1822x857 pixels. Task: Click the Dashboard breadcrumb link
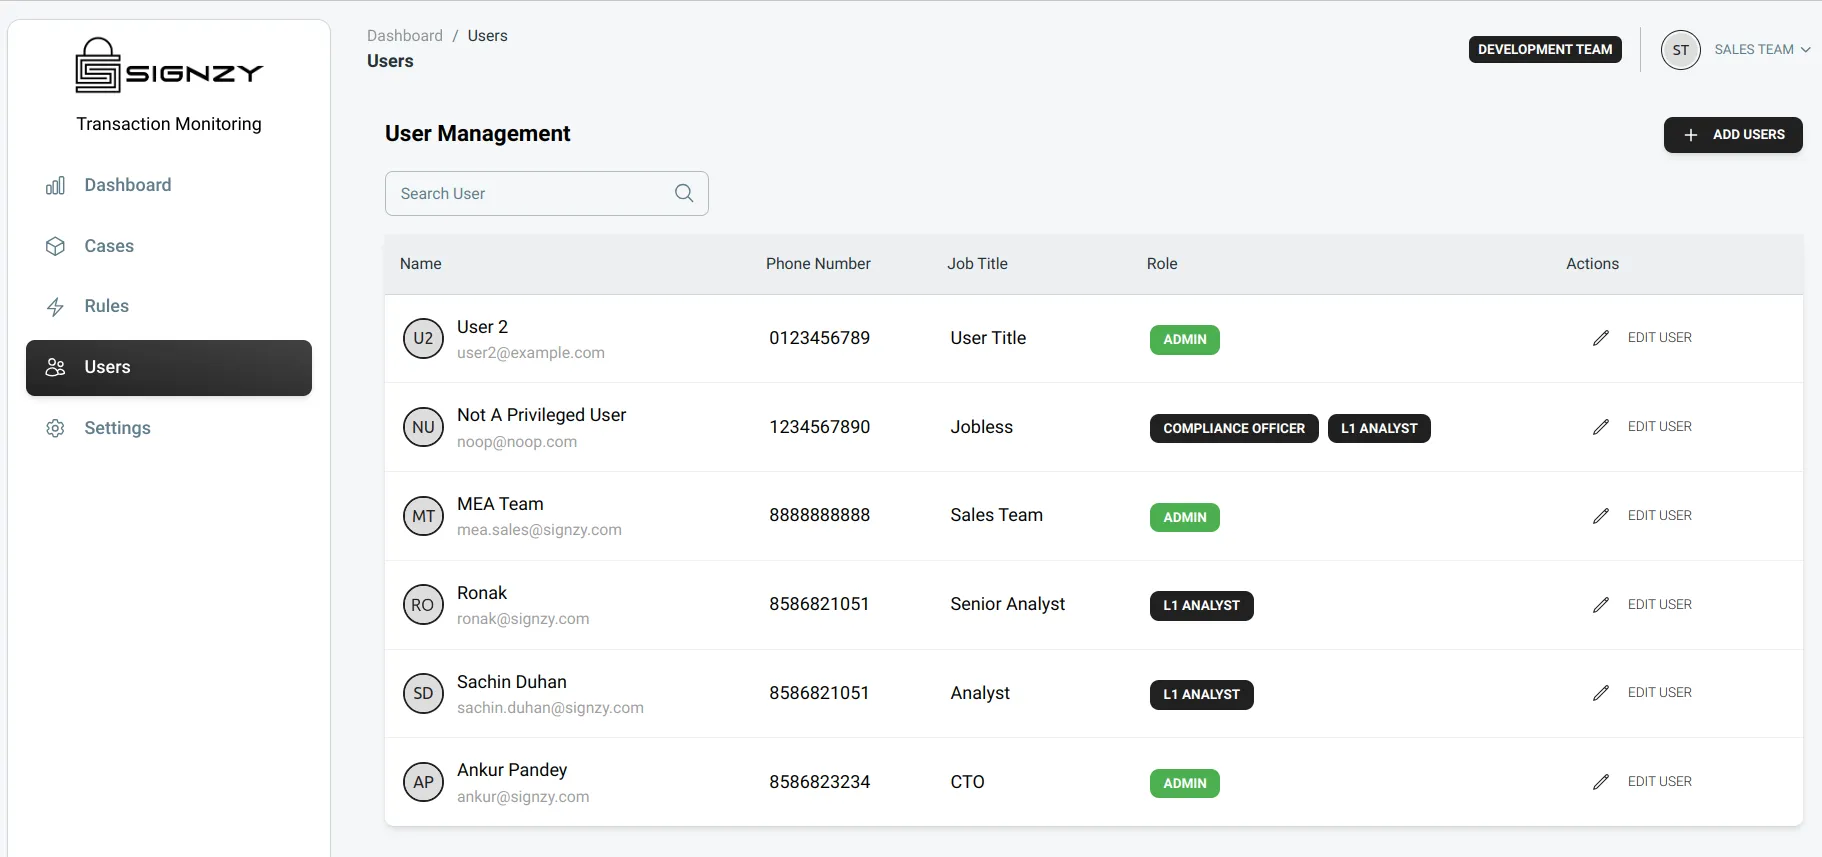(x=405, y=36)
